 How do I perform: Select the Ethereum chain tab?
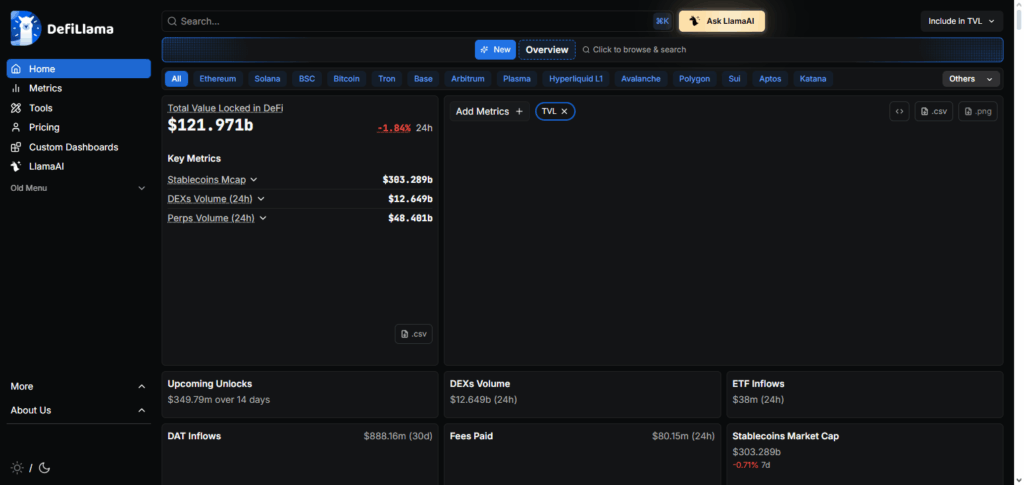tap(217, 79)
